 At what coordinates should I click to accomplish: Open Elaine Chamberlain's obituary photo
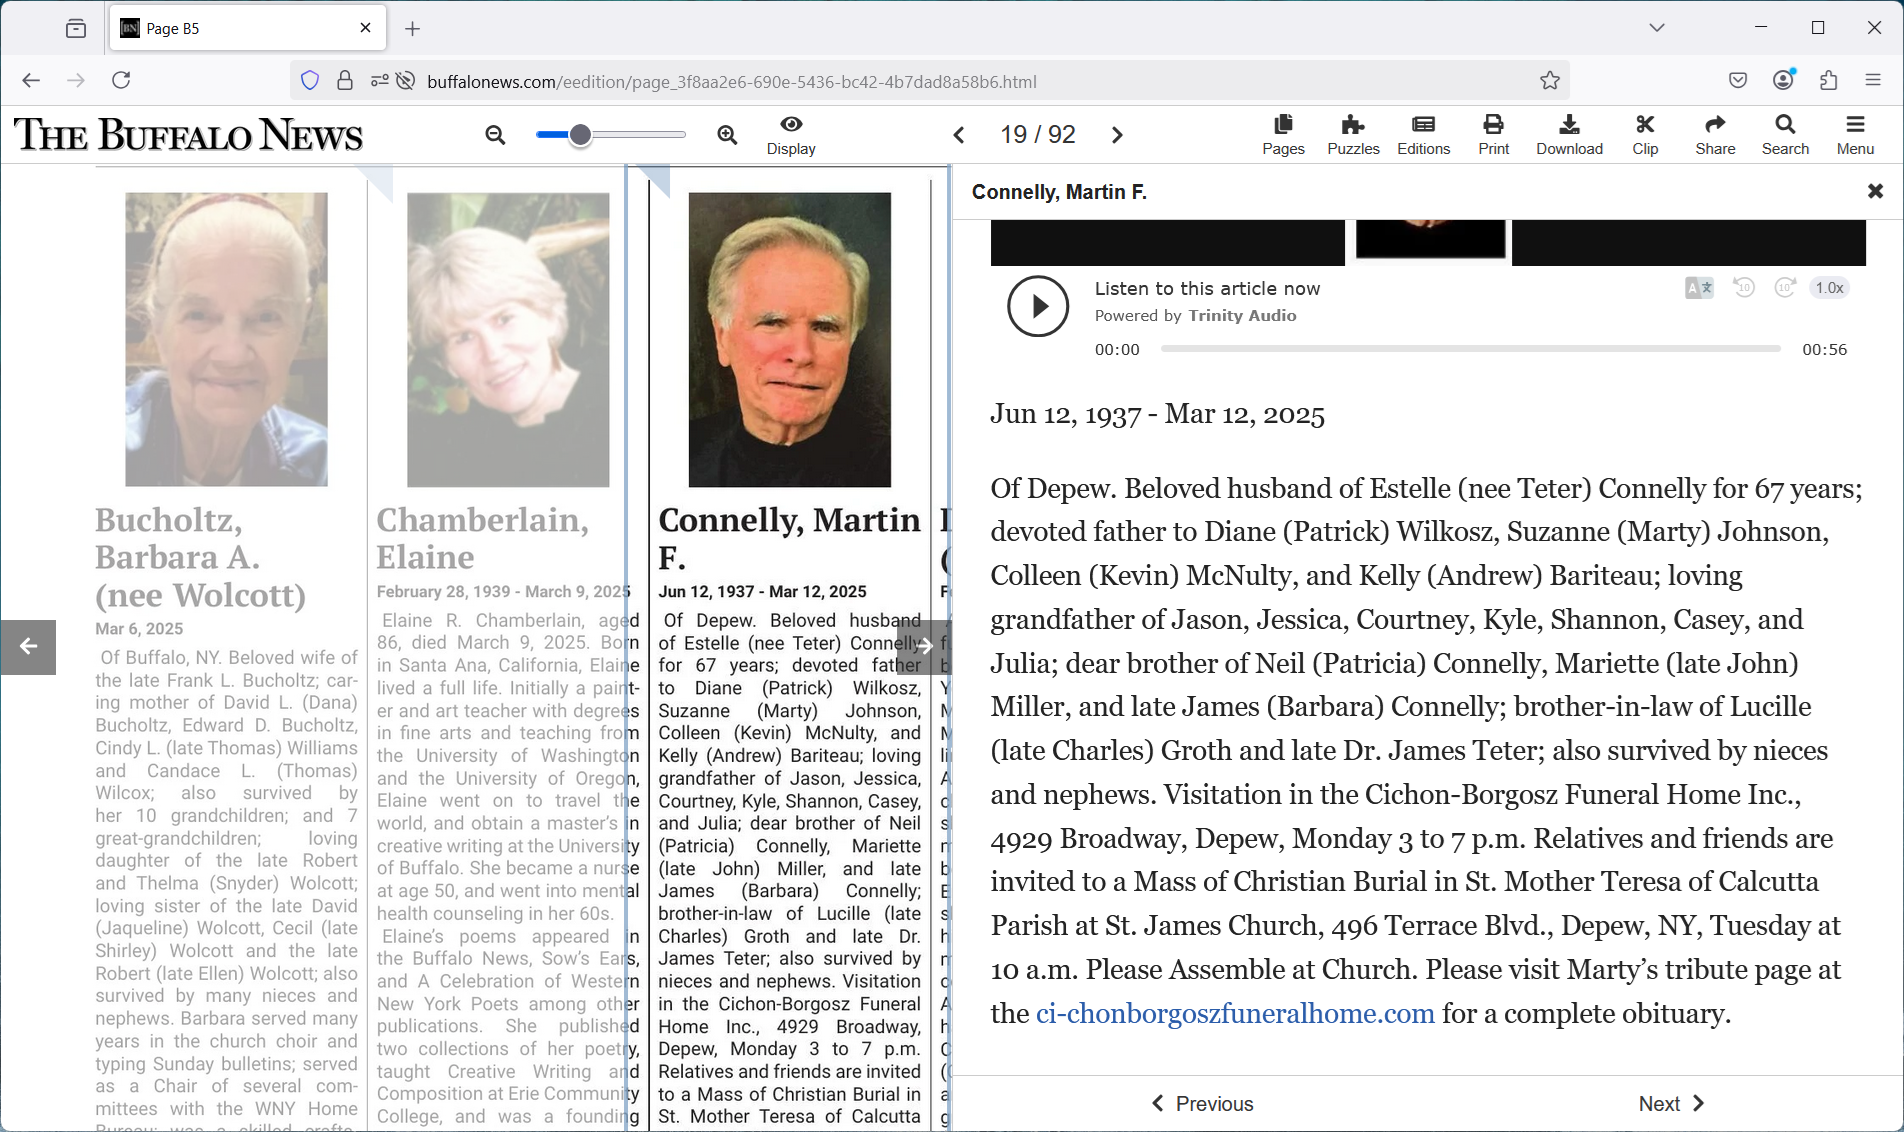pos(508,340)
